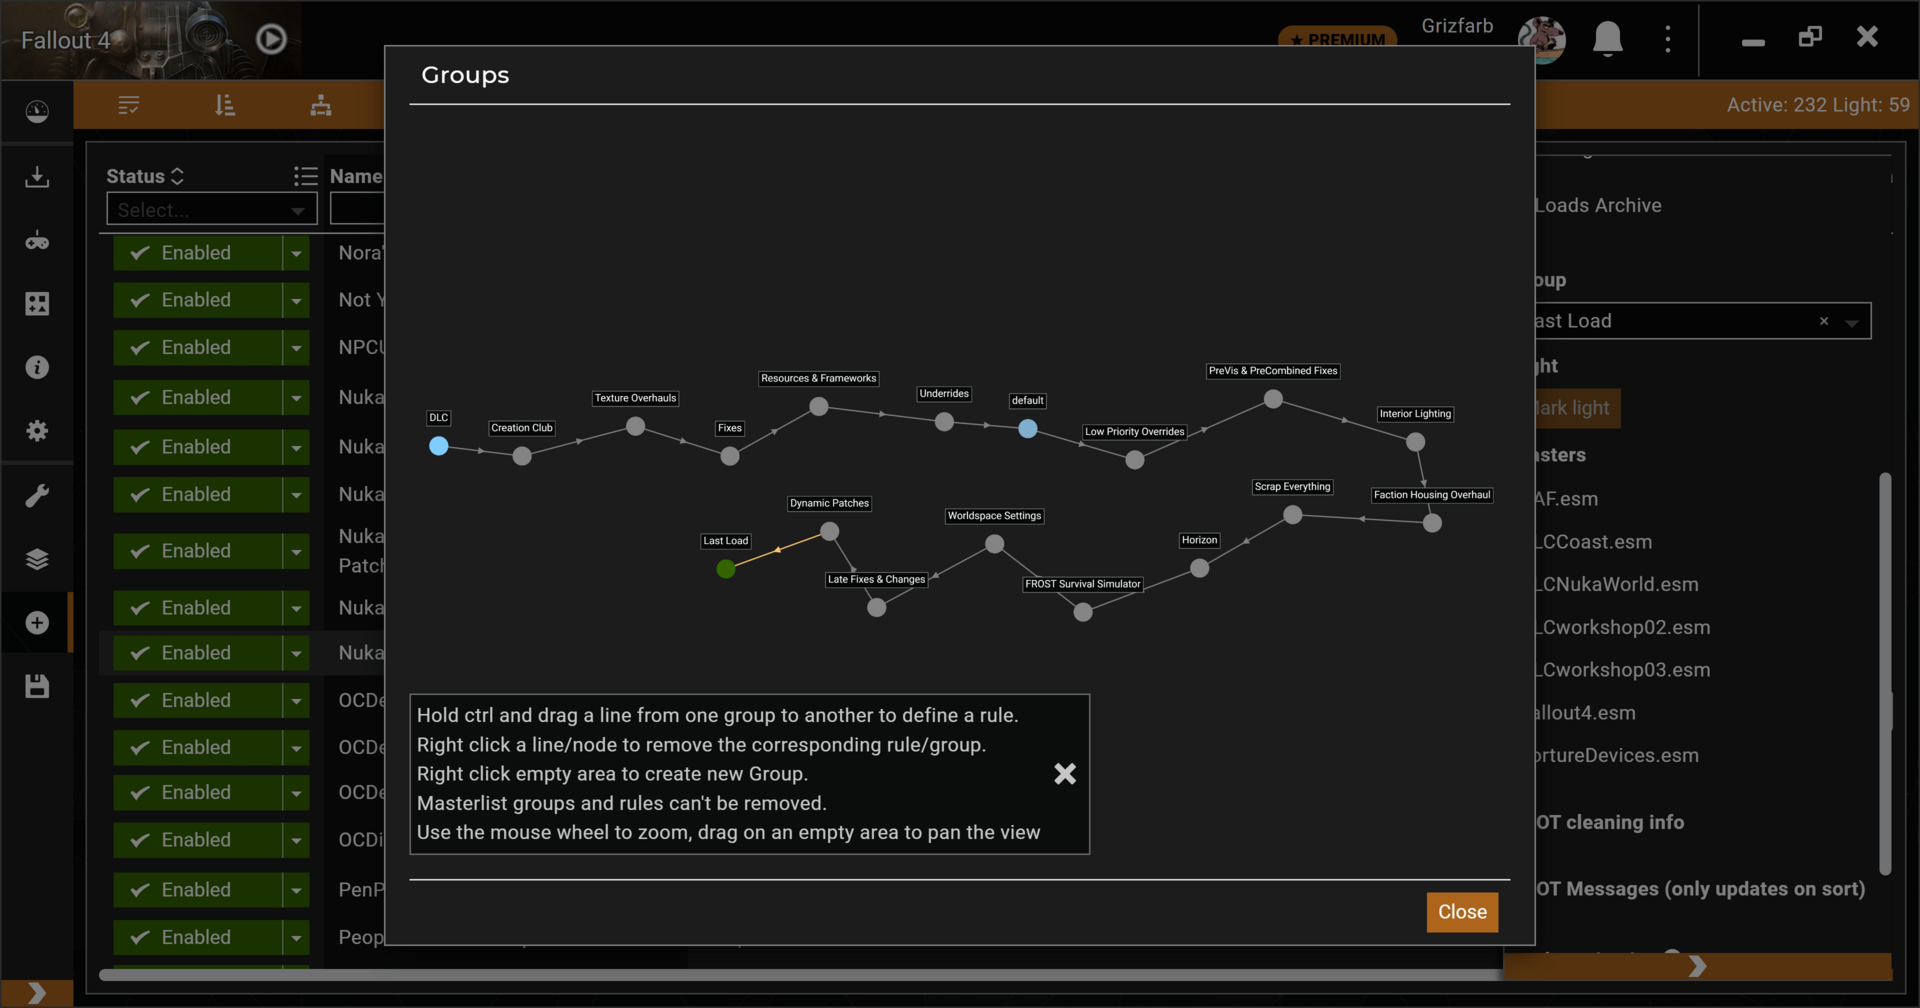Screen dimensions: 1920x1008
Task: Open the Knowledge Base info icon
Action: [x=37, y=367]
